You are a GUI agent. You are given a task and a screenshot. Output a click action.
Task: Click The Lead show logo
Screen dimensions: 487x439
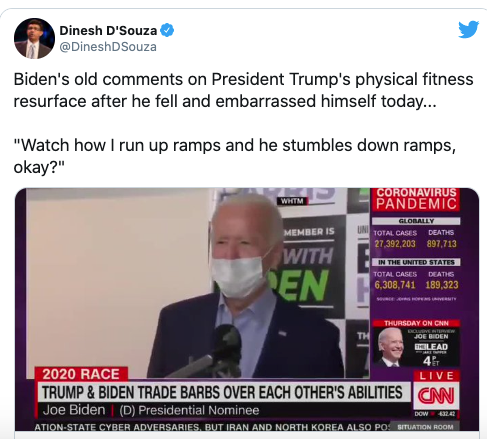tap(431, 347)
